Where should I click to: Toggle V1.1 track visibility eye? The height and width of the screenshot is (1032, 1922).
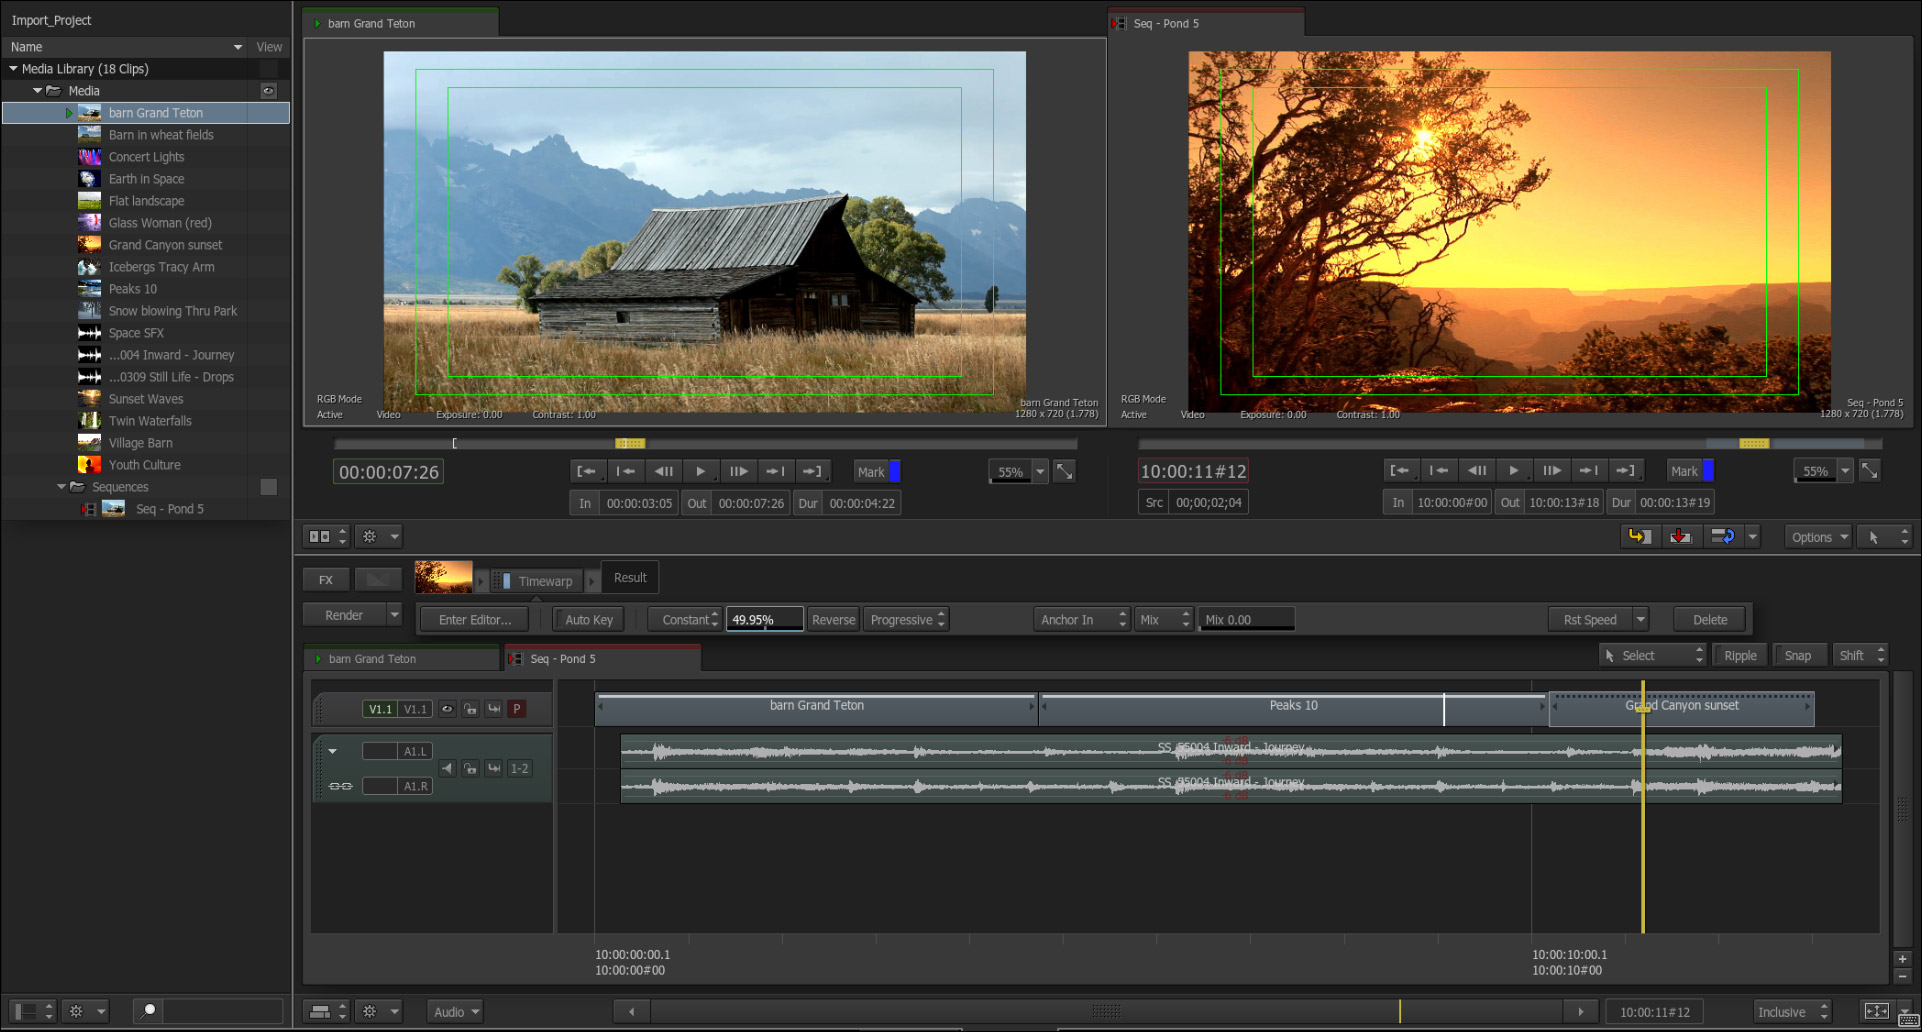click(447, 709)
